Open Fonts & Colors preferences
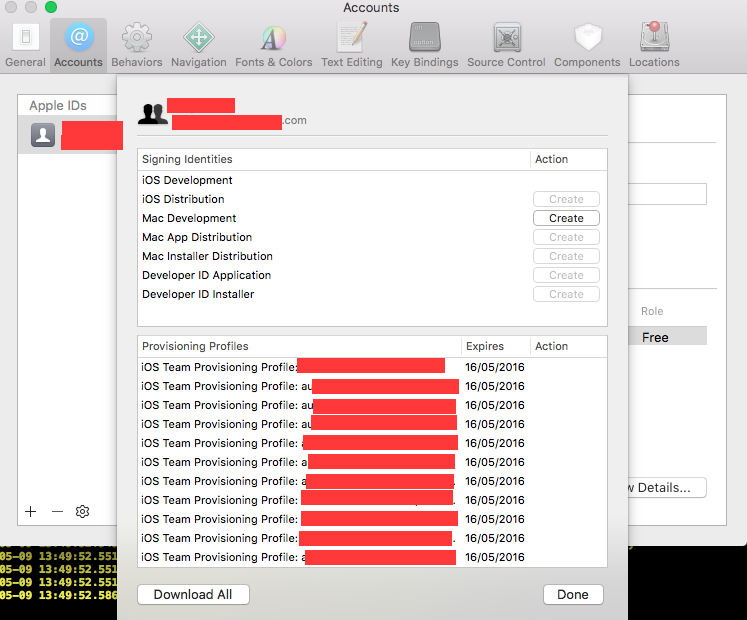The height and width of the screenshot is (620, 747). coord(273,46)
